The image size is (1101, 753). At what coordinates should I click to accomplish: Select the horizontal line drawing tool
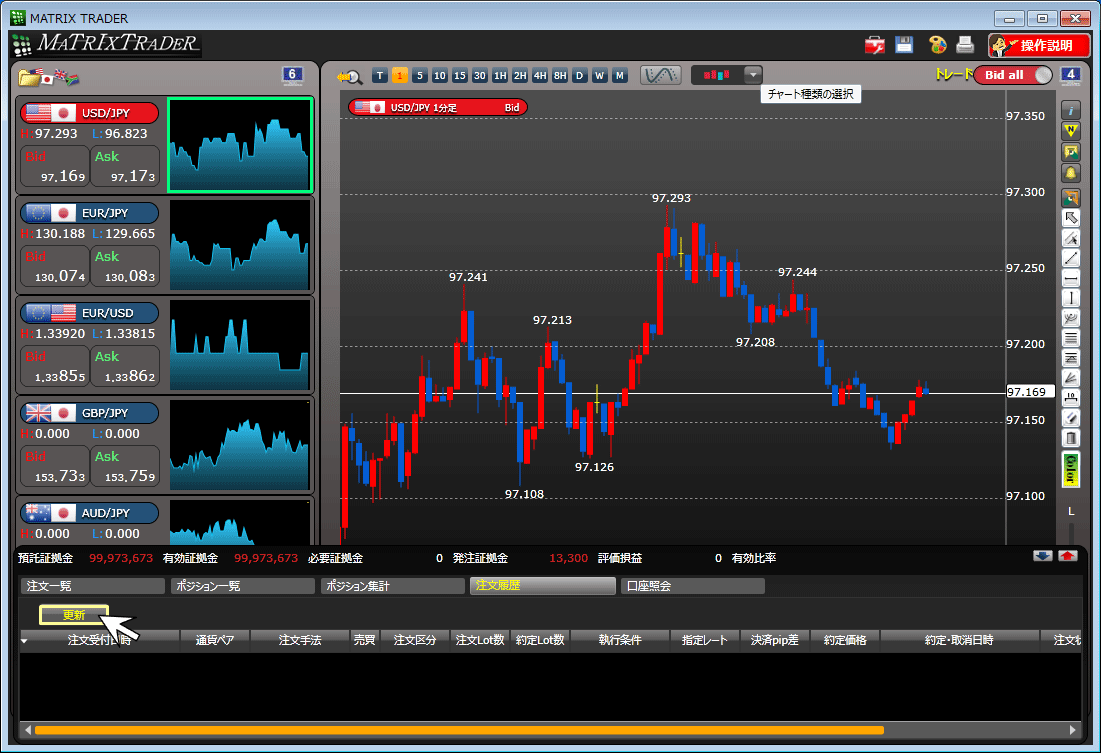(x=1071, y=279)
